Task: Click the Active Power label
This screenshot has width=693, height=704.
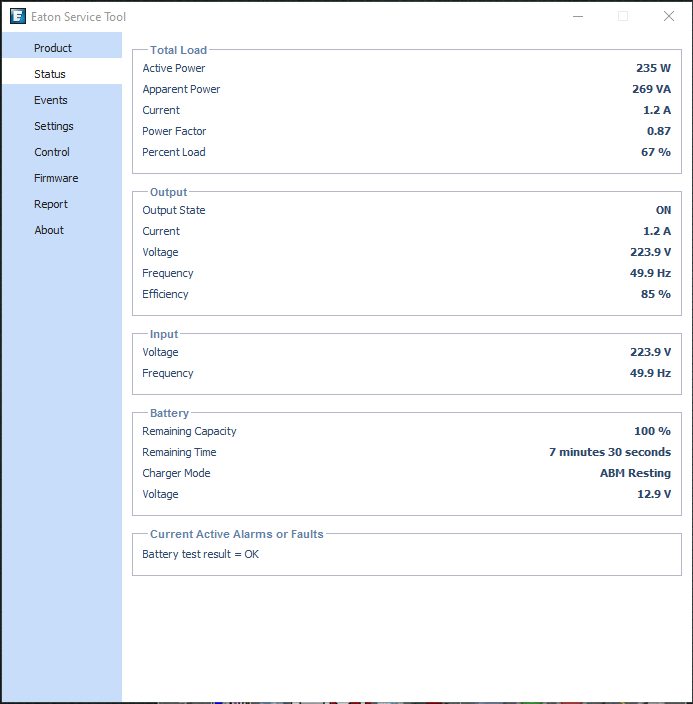Action: [x=173, y=68]
